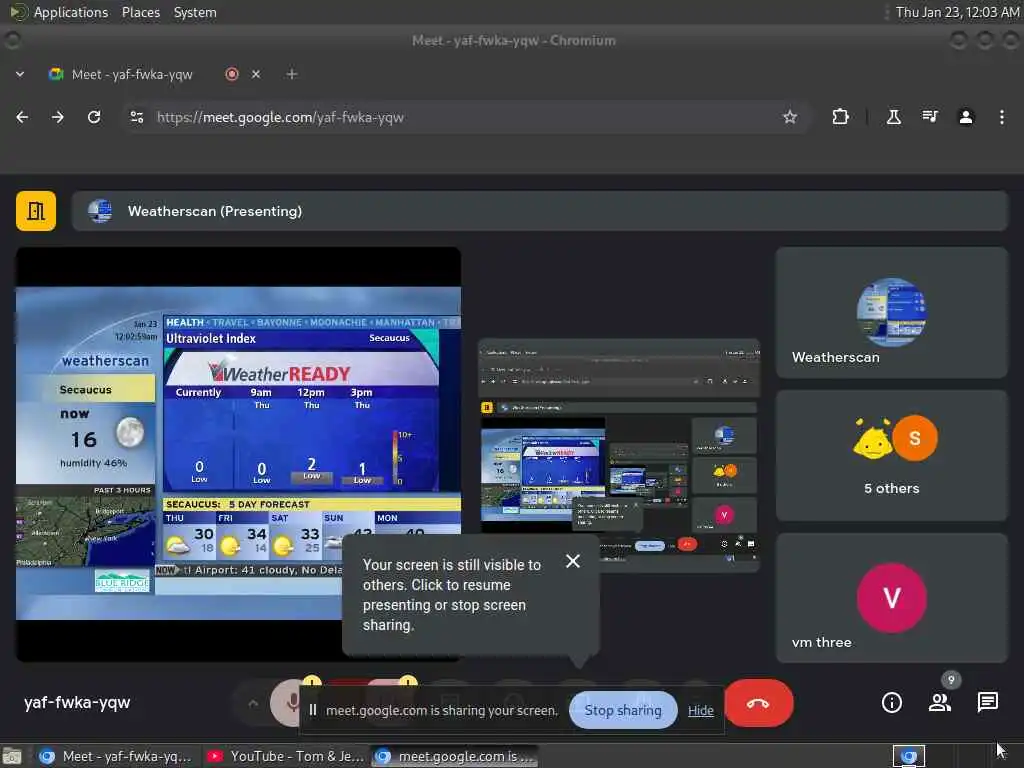Go forward using the browser forward arrow
This screenshot has width=1024, height=768.
coord(57,117)
